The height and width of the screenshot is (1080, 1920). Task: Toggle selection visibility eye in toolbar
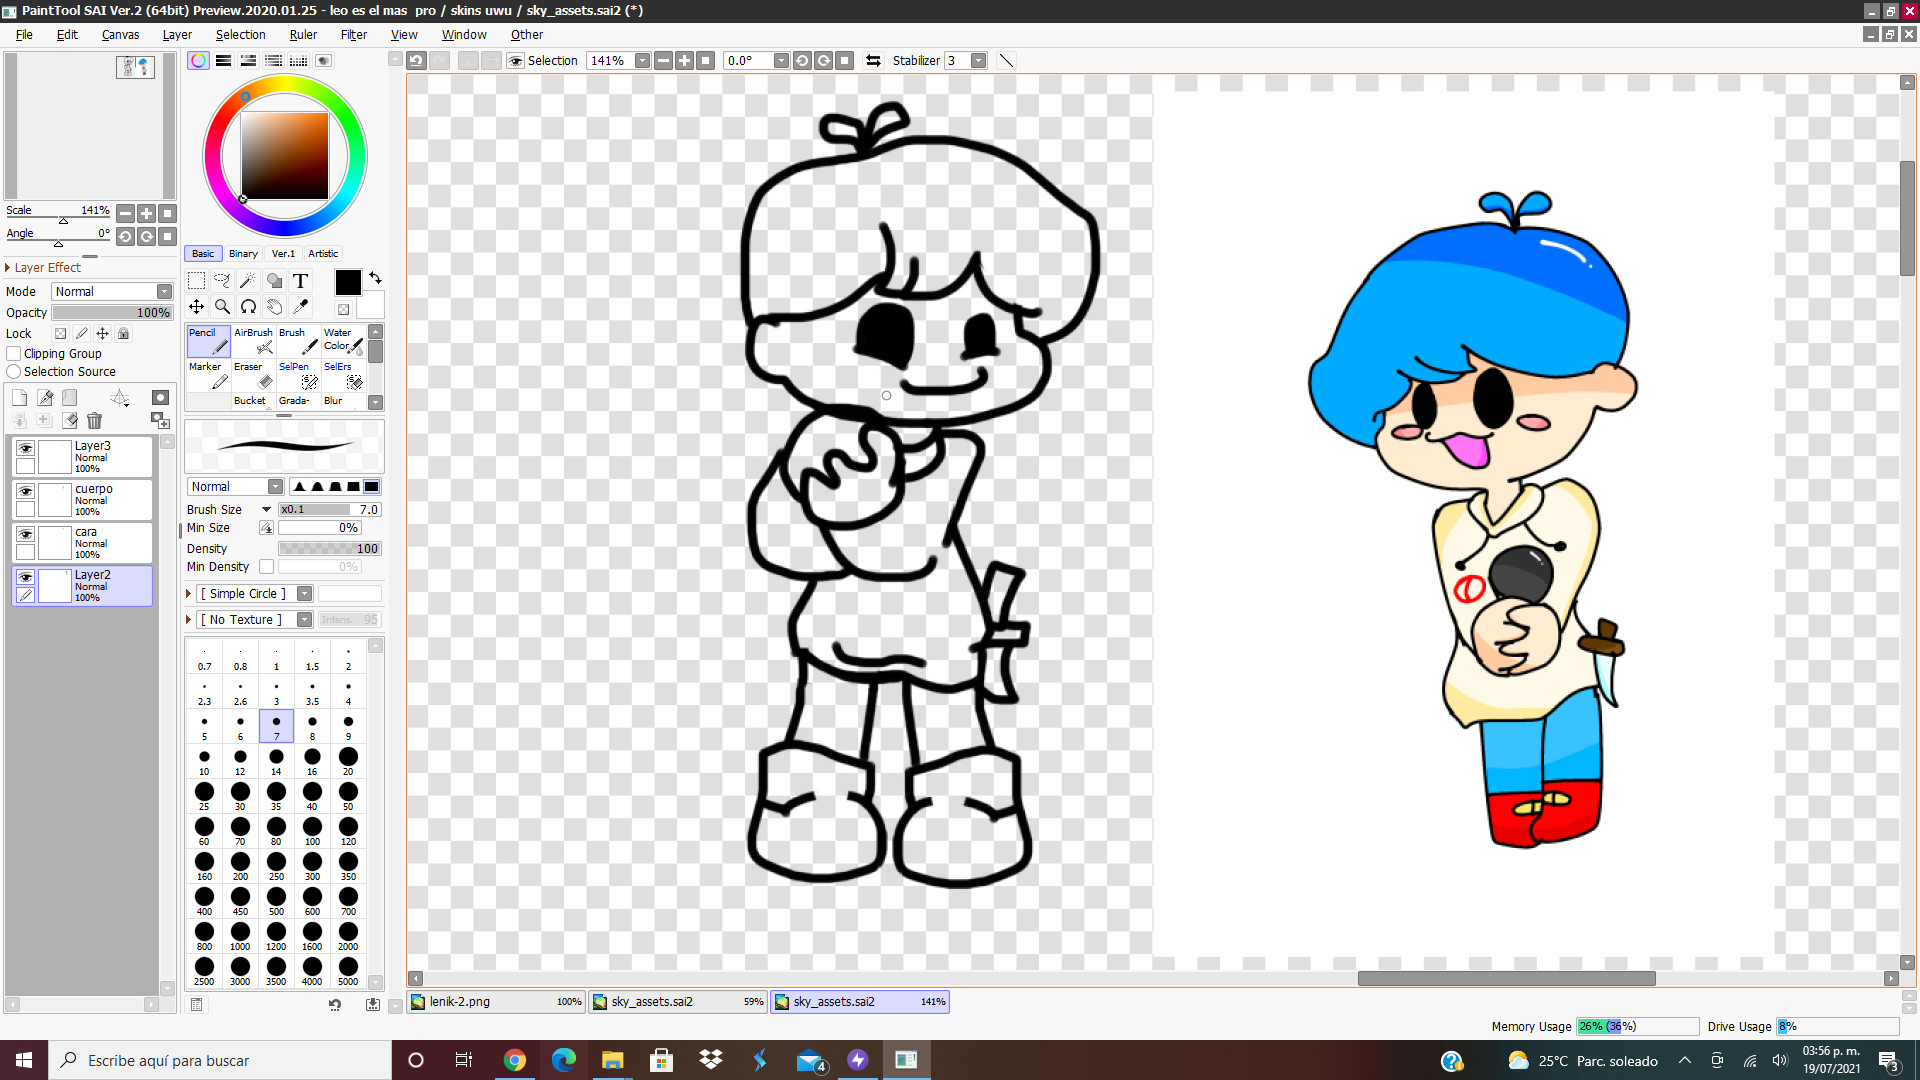[x=516, y=61]
